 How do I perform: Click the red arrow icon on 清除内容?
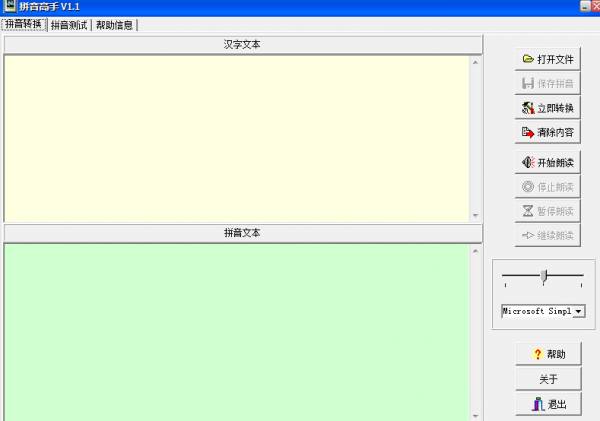pos(528,132)
